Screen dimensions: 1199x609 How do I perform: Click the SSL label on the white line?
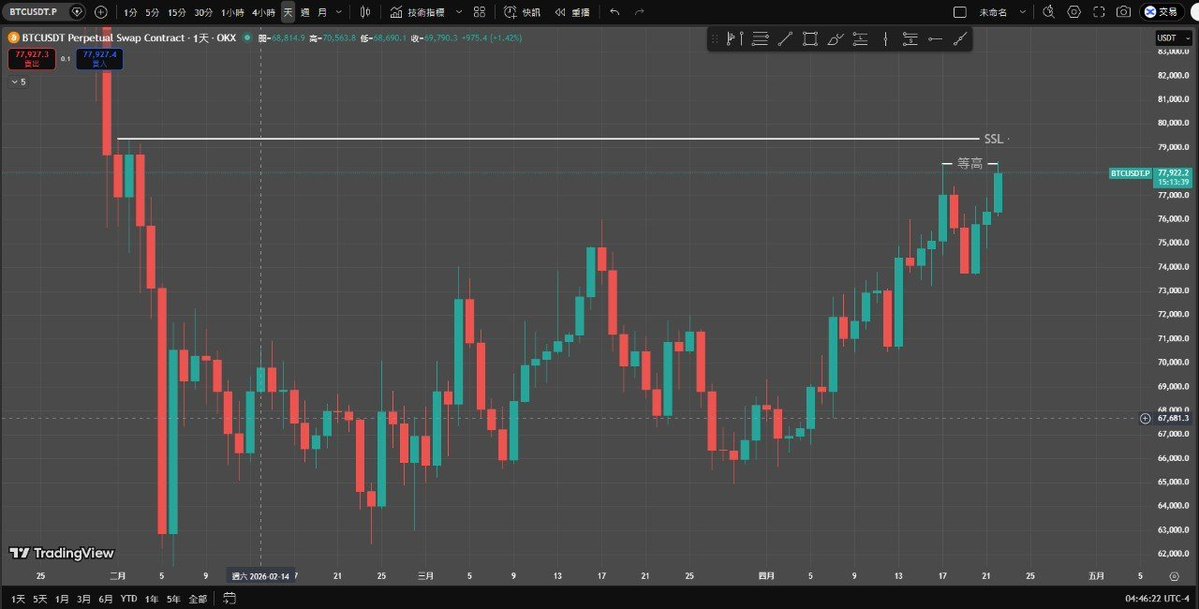point(993,139)
